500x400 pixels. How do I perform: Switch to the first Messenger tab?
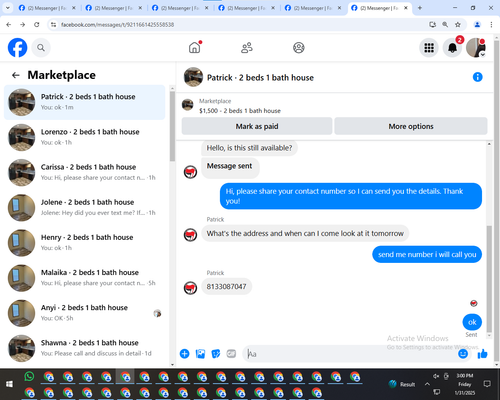pos(46,8)
